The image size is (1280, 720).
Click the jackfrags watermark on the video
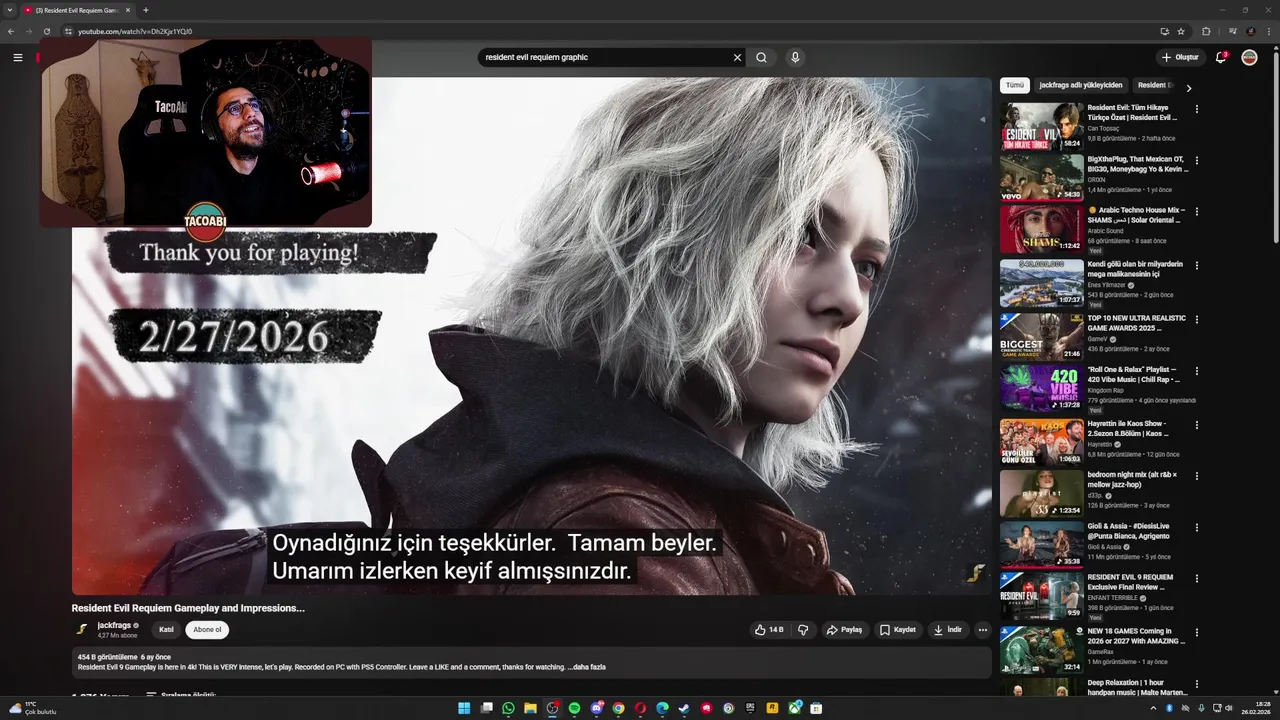click(x=976, y=573)
